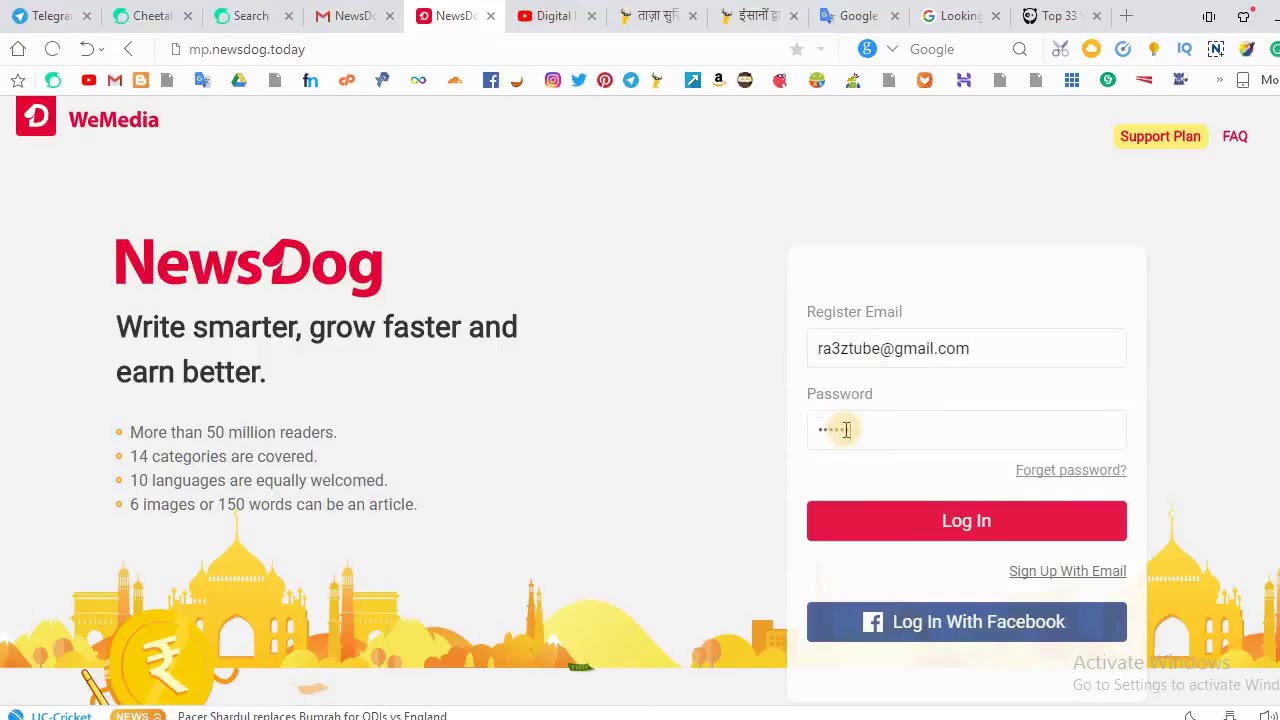Click the undo closed tab icon
Image resolution: width=1280 pixels, height=720 pixels.
click(x=86, y=49)
